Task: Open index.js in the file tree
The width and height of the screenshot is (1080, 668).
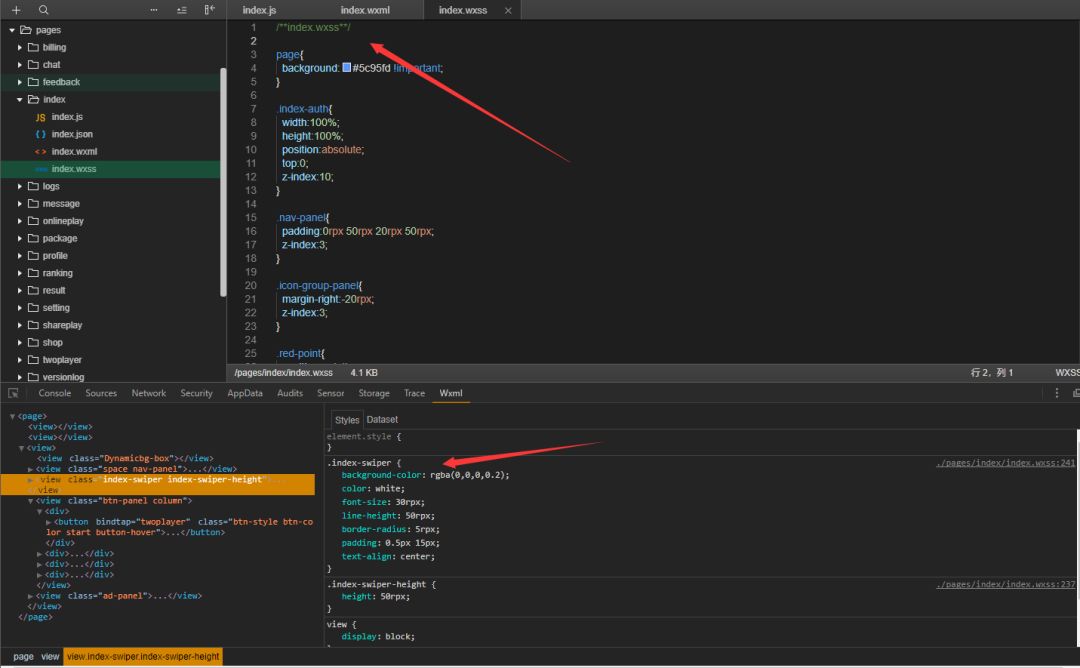Action: pos(67,117)
